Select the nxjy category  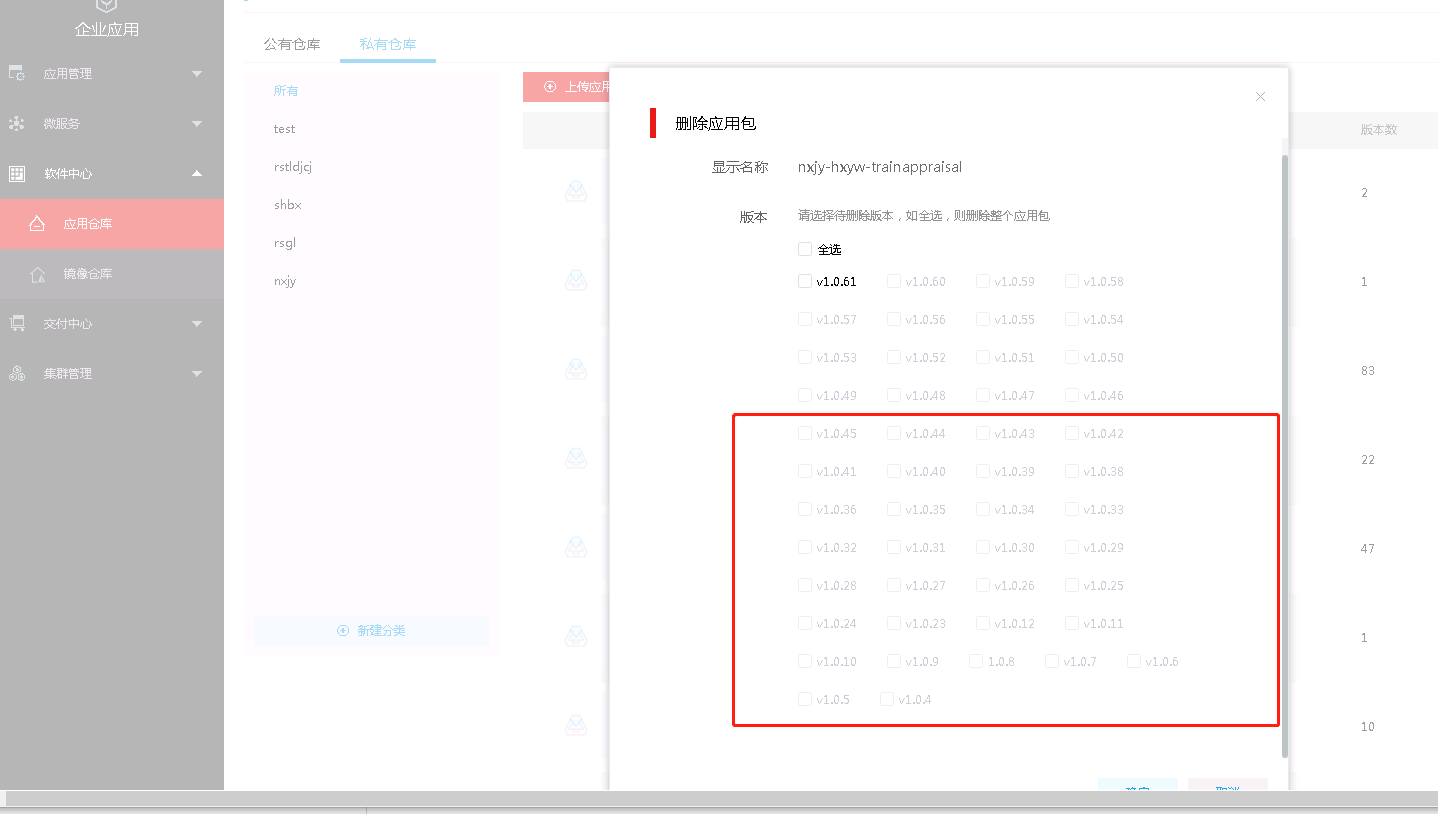pos(285,281)
